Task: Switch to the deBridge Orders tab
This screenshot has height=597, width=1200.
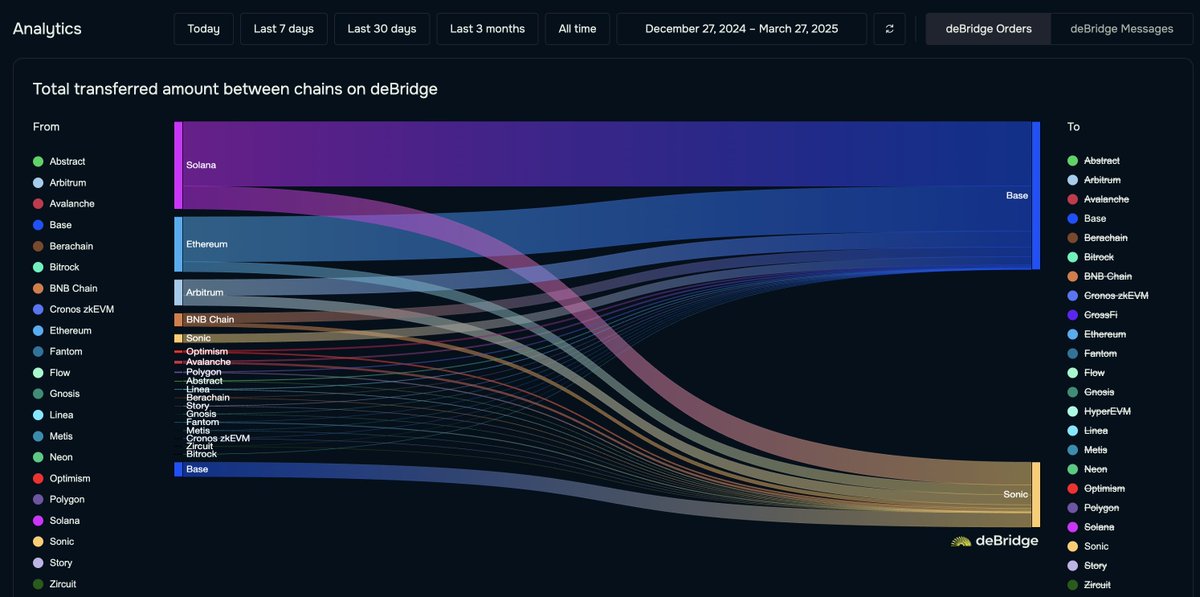Action: click(x=988, y=29)
